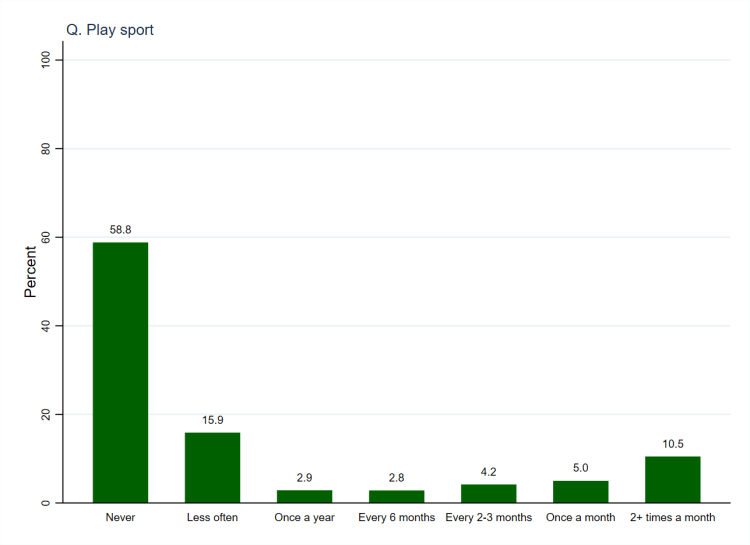The image size is (750, 545).
Task: Click the "Q. Play sport" chart title
Action: [109, 30]
